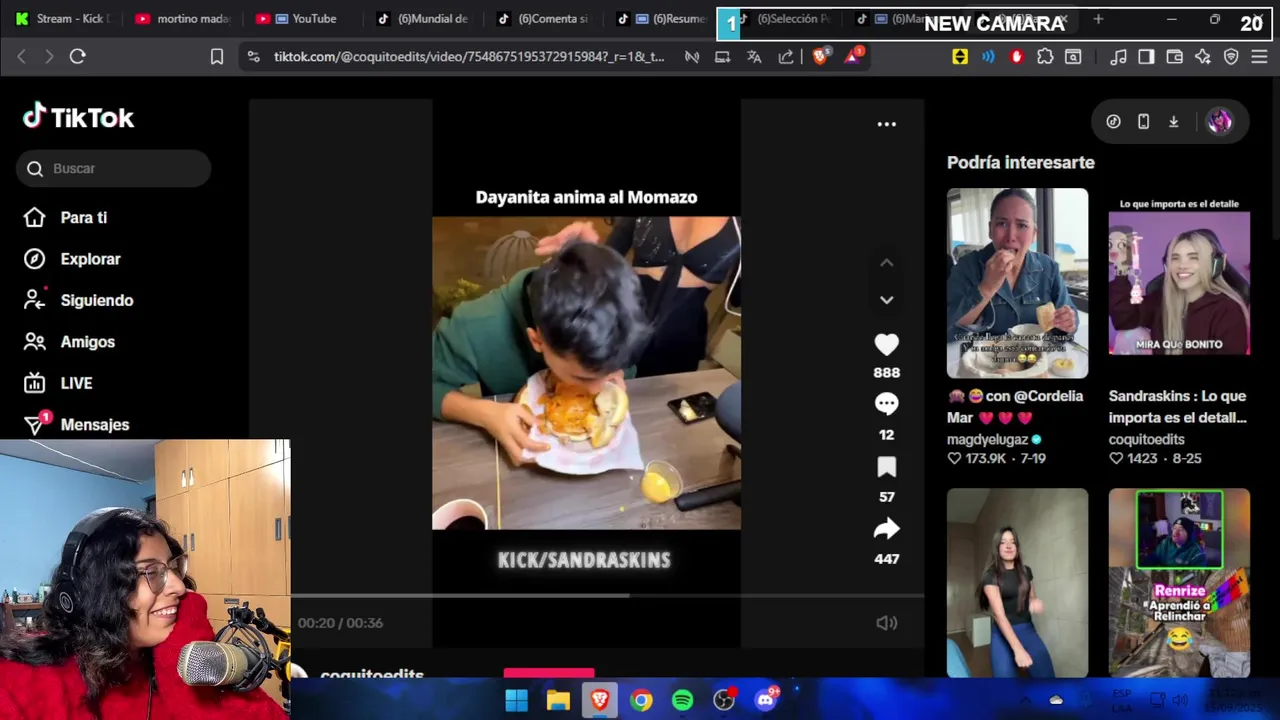Image resolution: width=1280 pixels, height=720 pixels.
Task: Click the share icon in the address bar
Action: (786, 57)
